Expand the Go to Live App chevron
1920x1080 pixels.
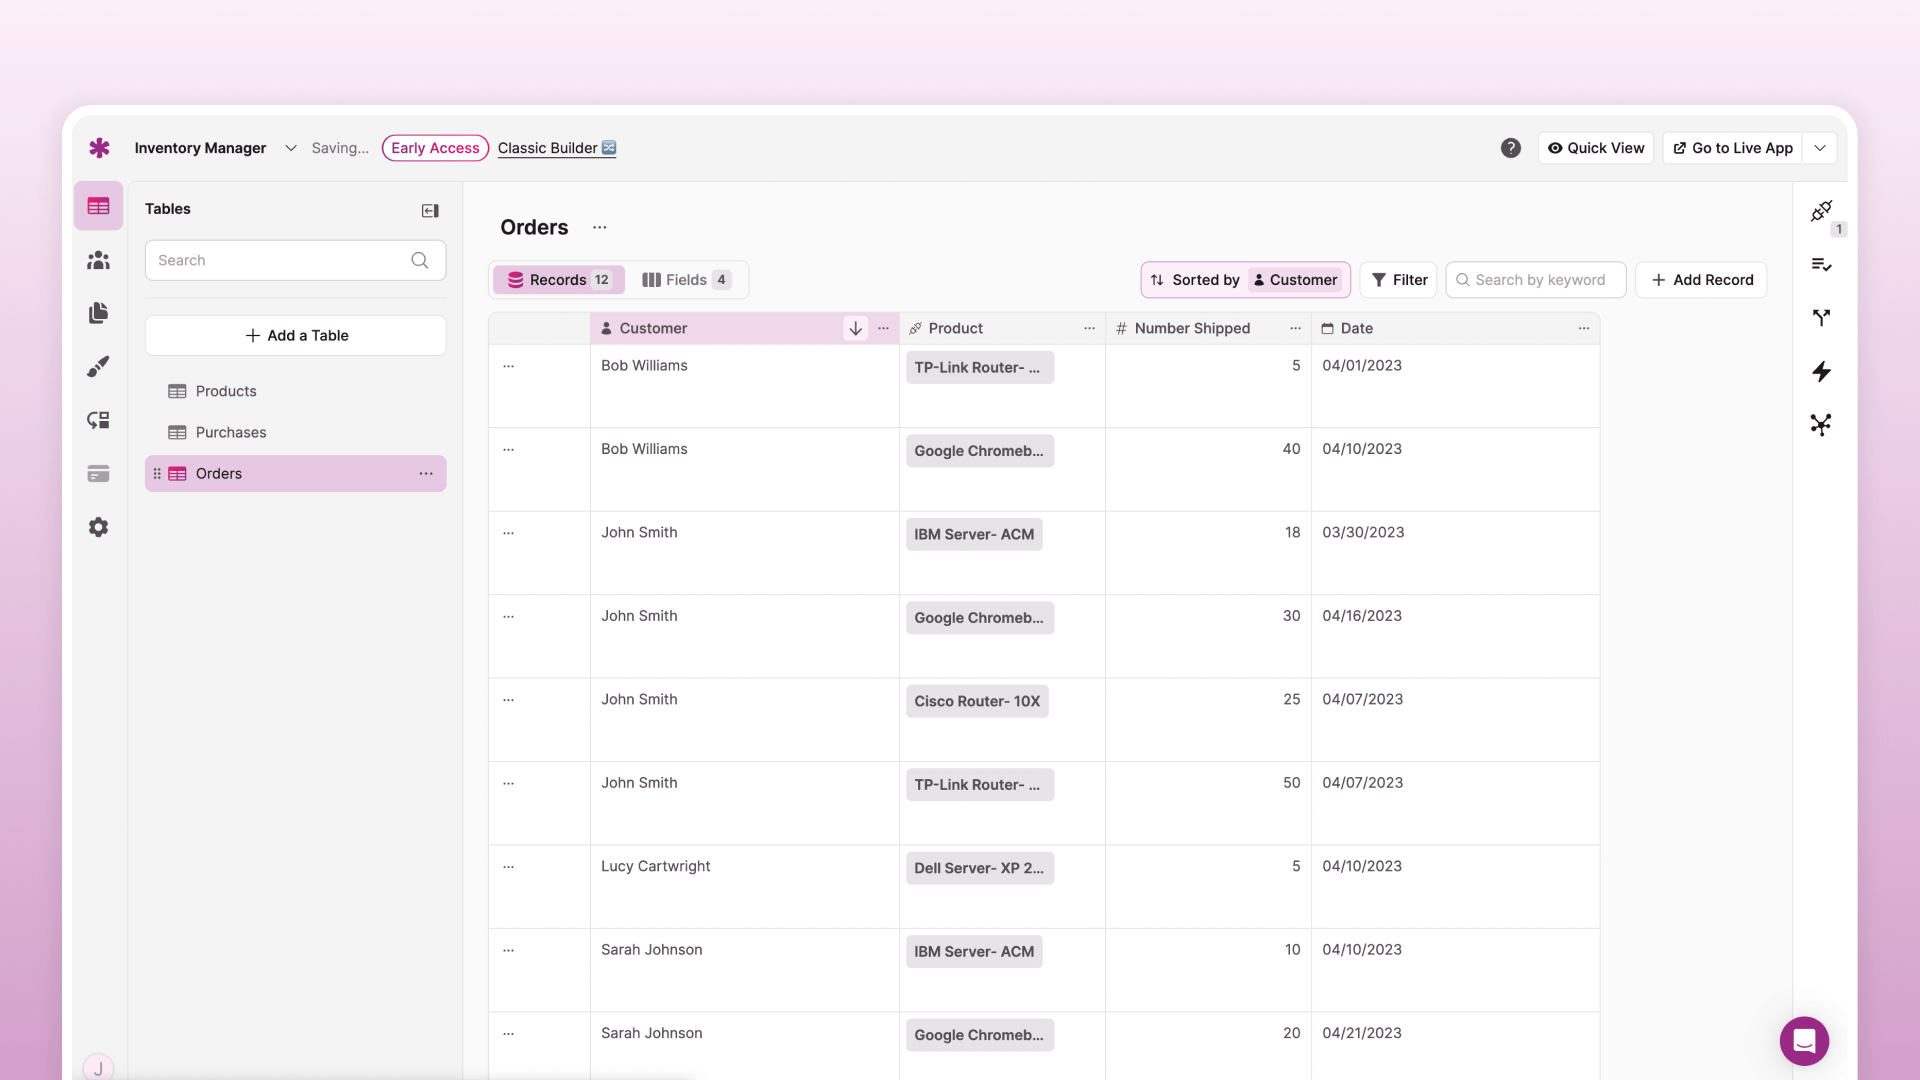point(1820,148)
